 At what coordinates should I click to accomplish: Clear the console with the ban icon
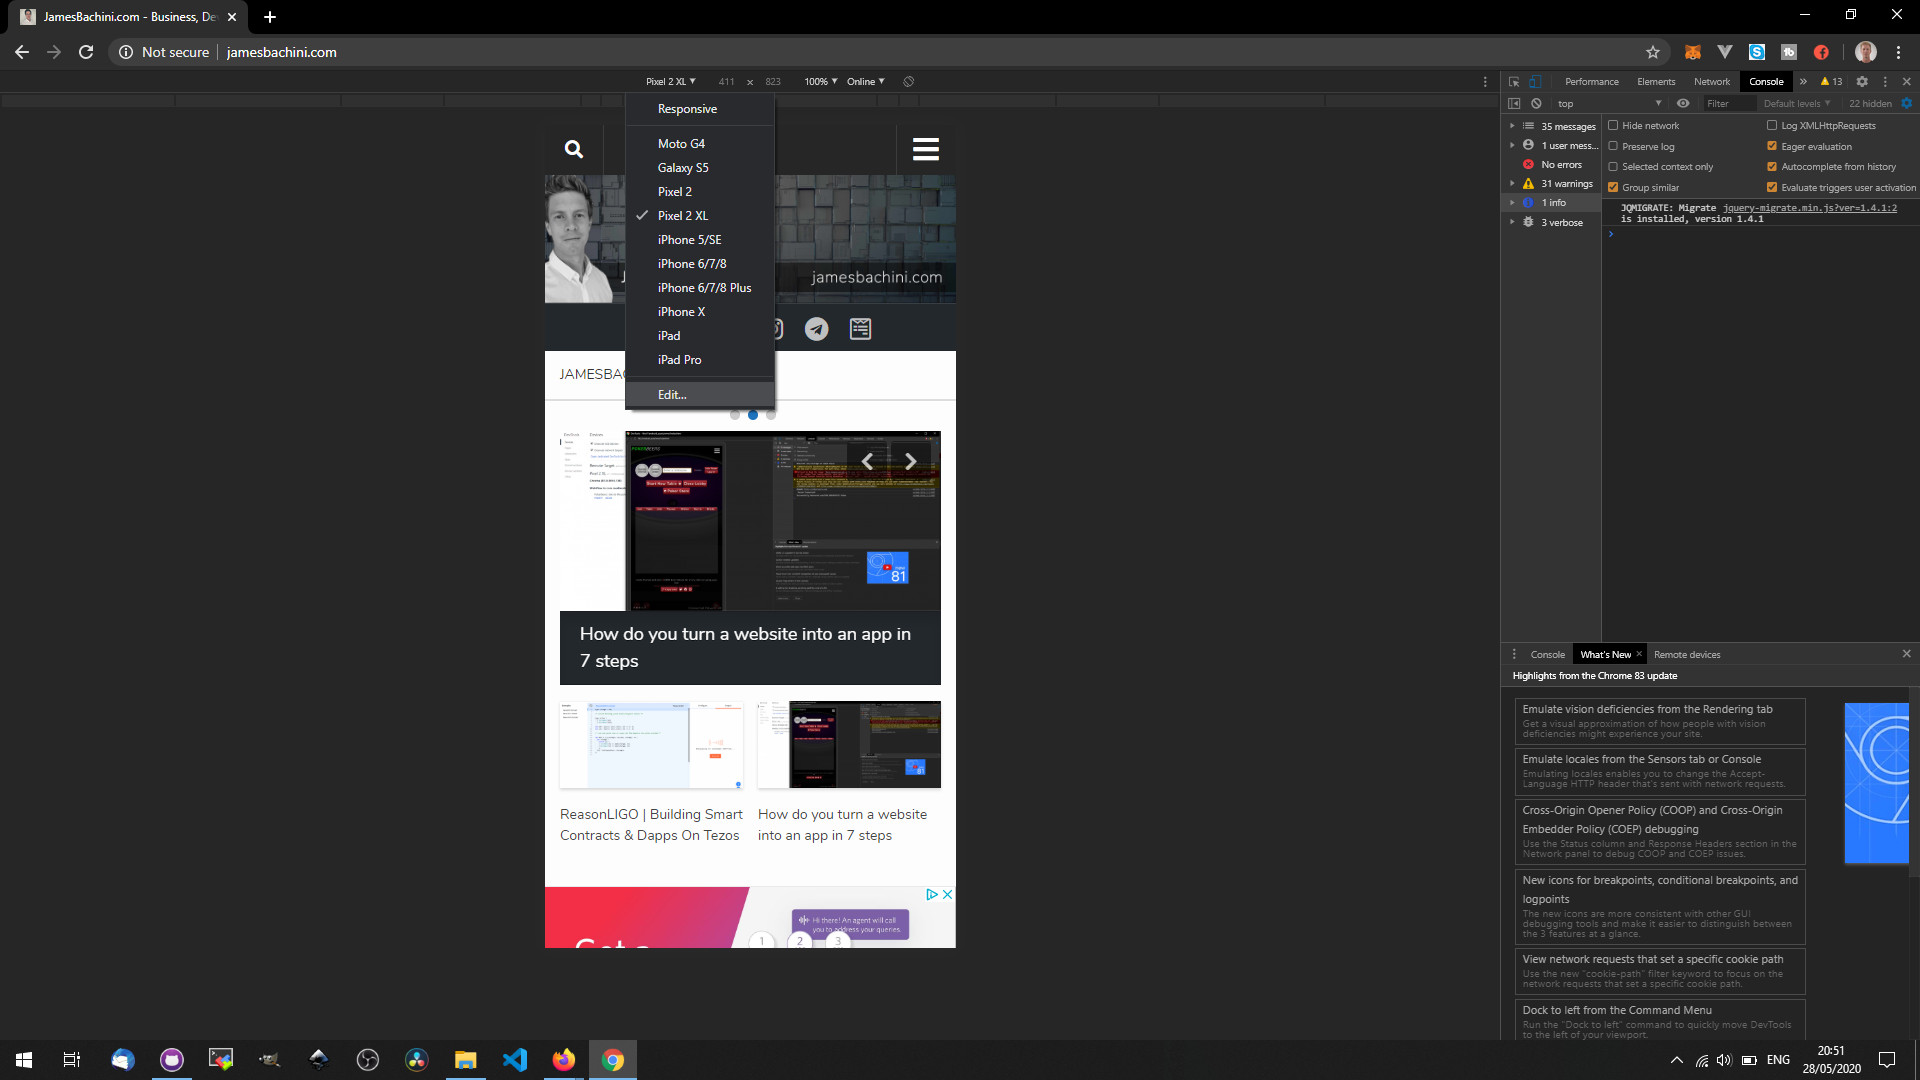[1537, 104]
